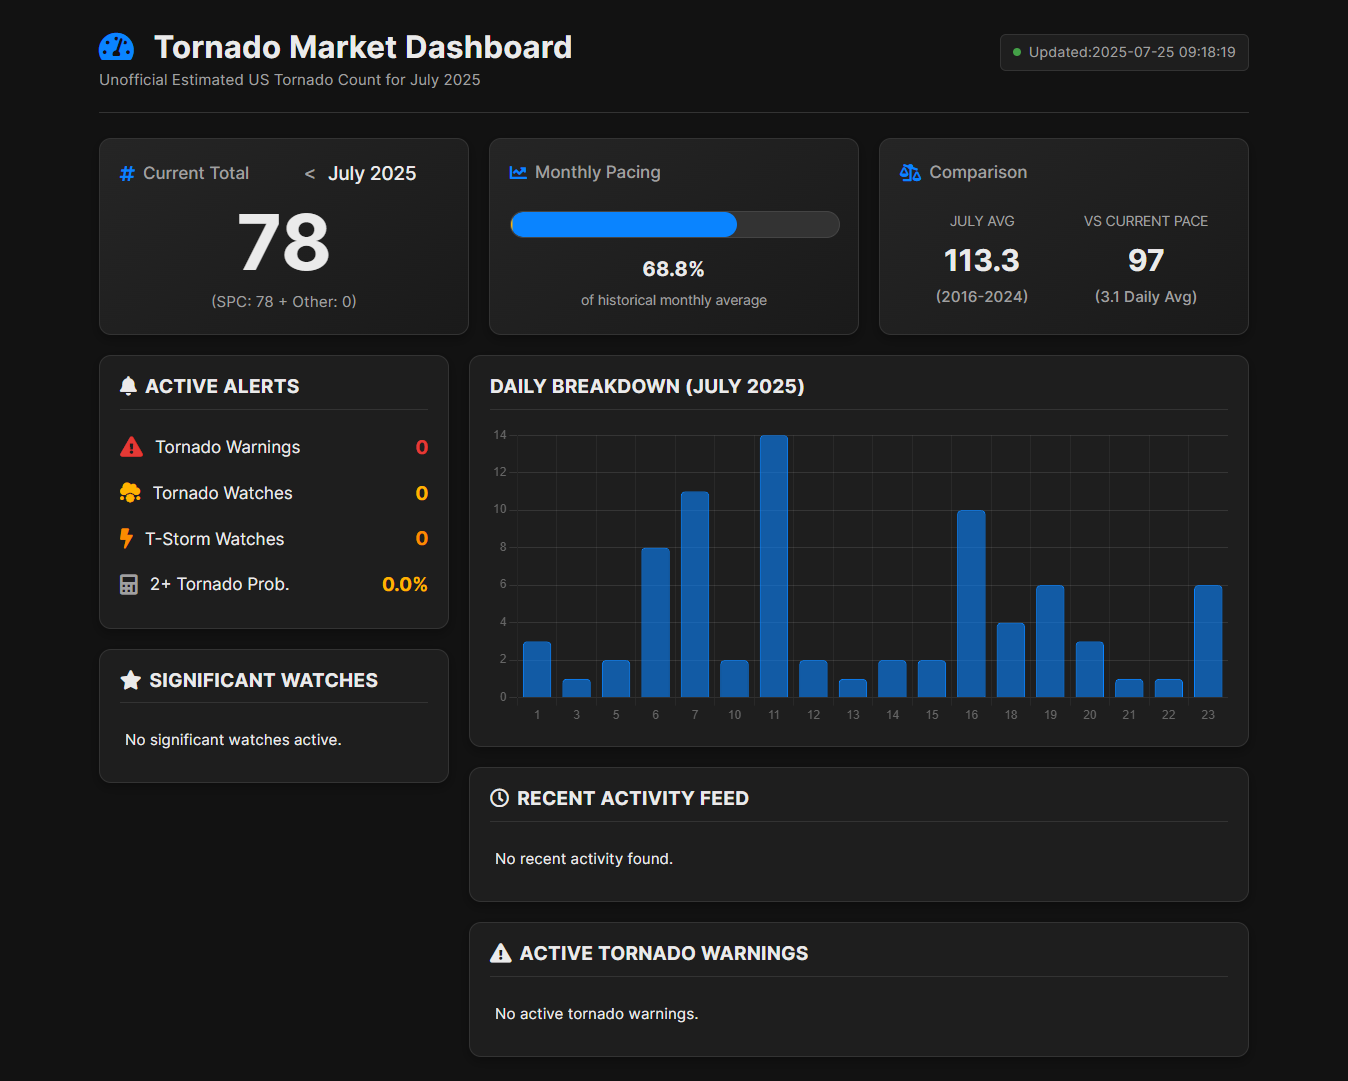Go to previous month using the left arrow
The image size is (1348, 1081).
pos(310,174)
